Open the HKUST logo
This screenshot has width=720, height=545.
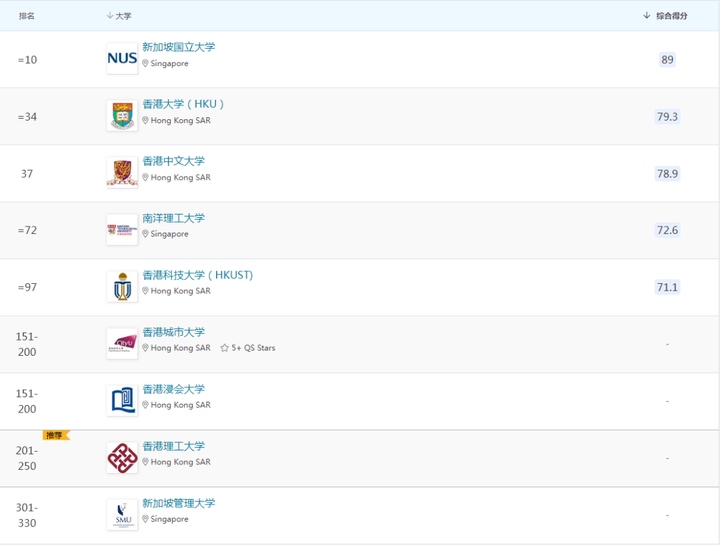pos(122,287)
